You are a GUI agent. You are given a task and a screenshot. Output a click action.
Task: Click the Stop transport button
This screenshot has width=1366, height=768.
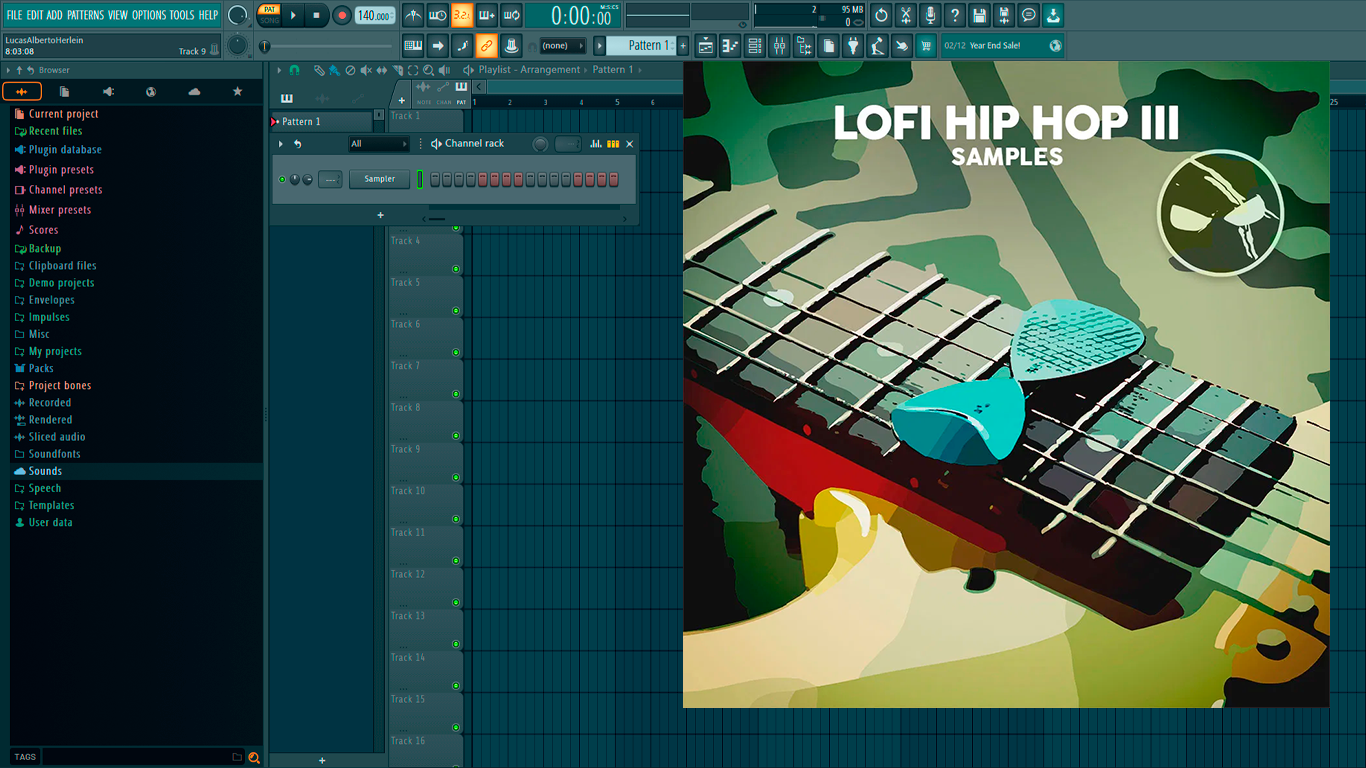[317, 15]
